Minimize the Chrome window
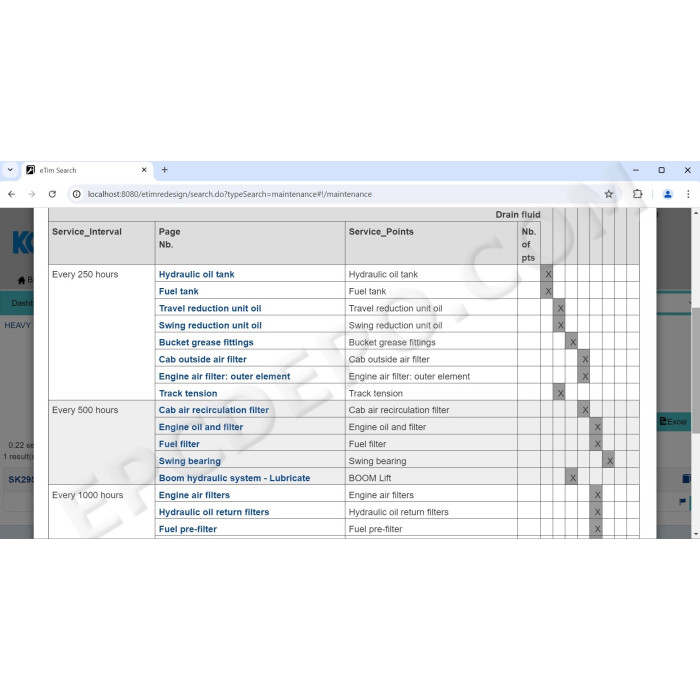Screen dimensions: 700x700 pos(636,170)
